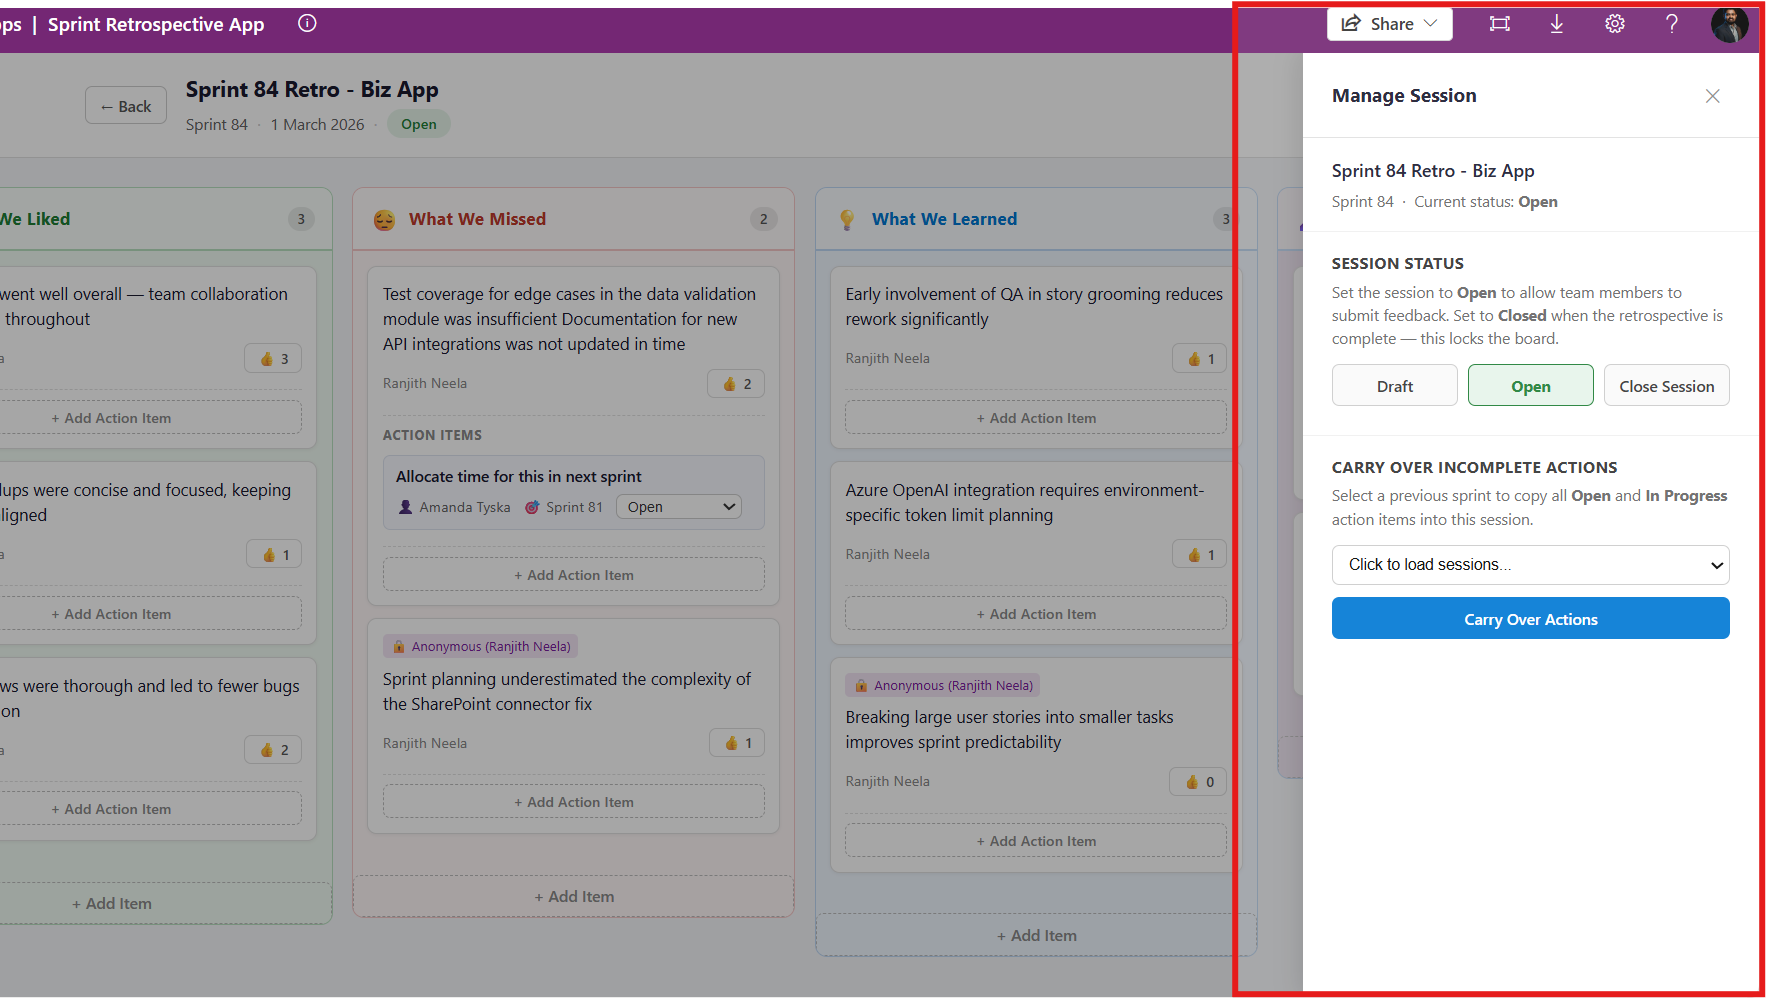Screen dimensions: 1766x998
Task: Dismiss the Manage Session panel
Action: pos(1712,96)
